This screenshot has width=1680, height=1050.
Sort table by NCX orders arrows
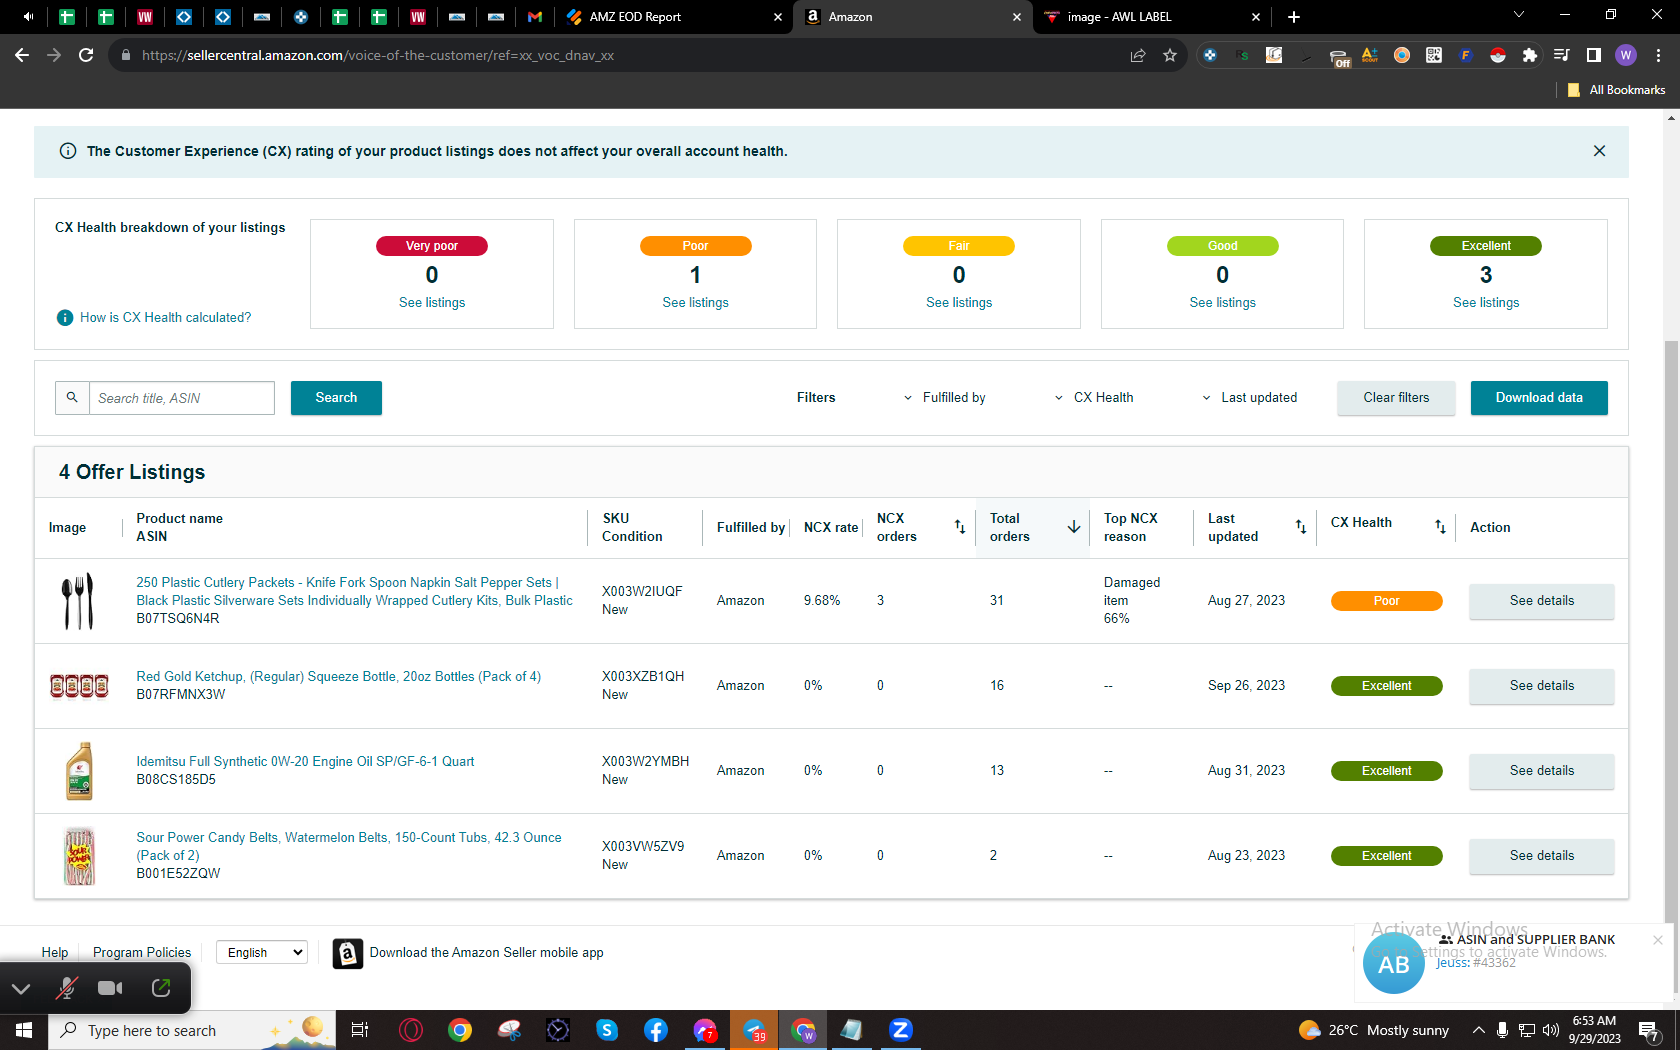960,527
